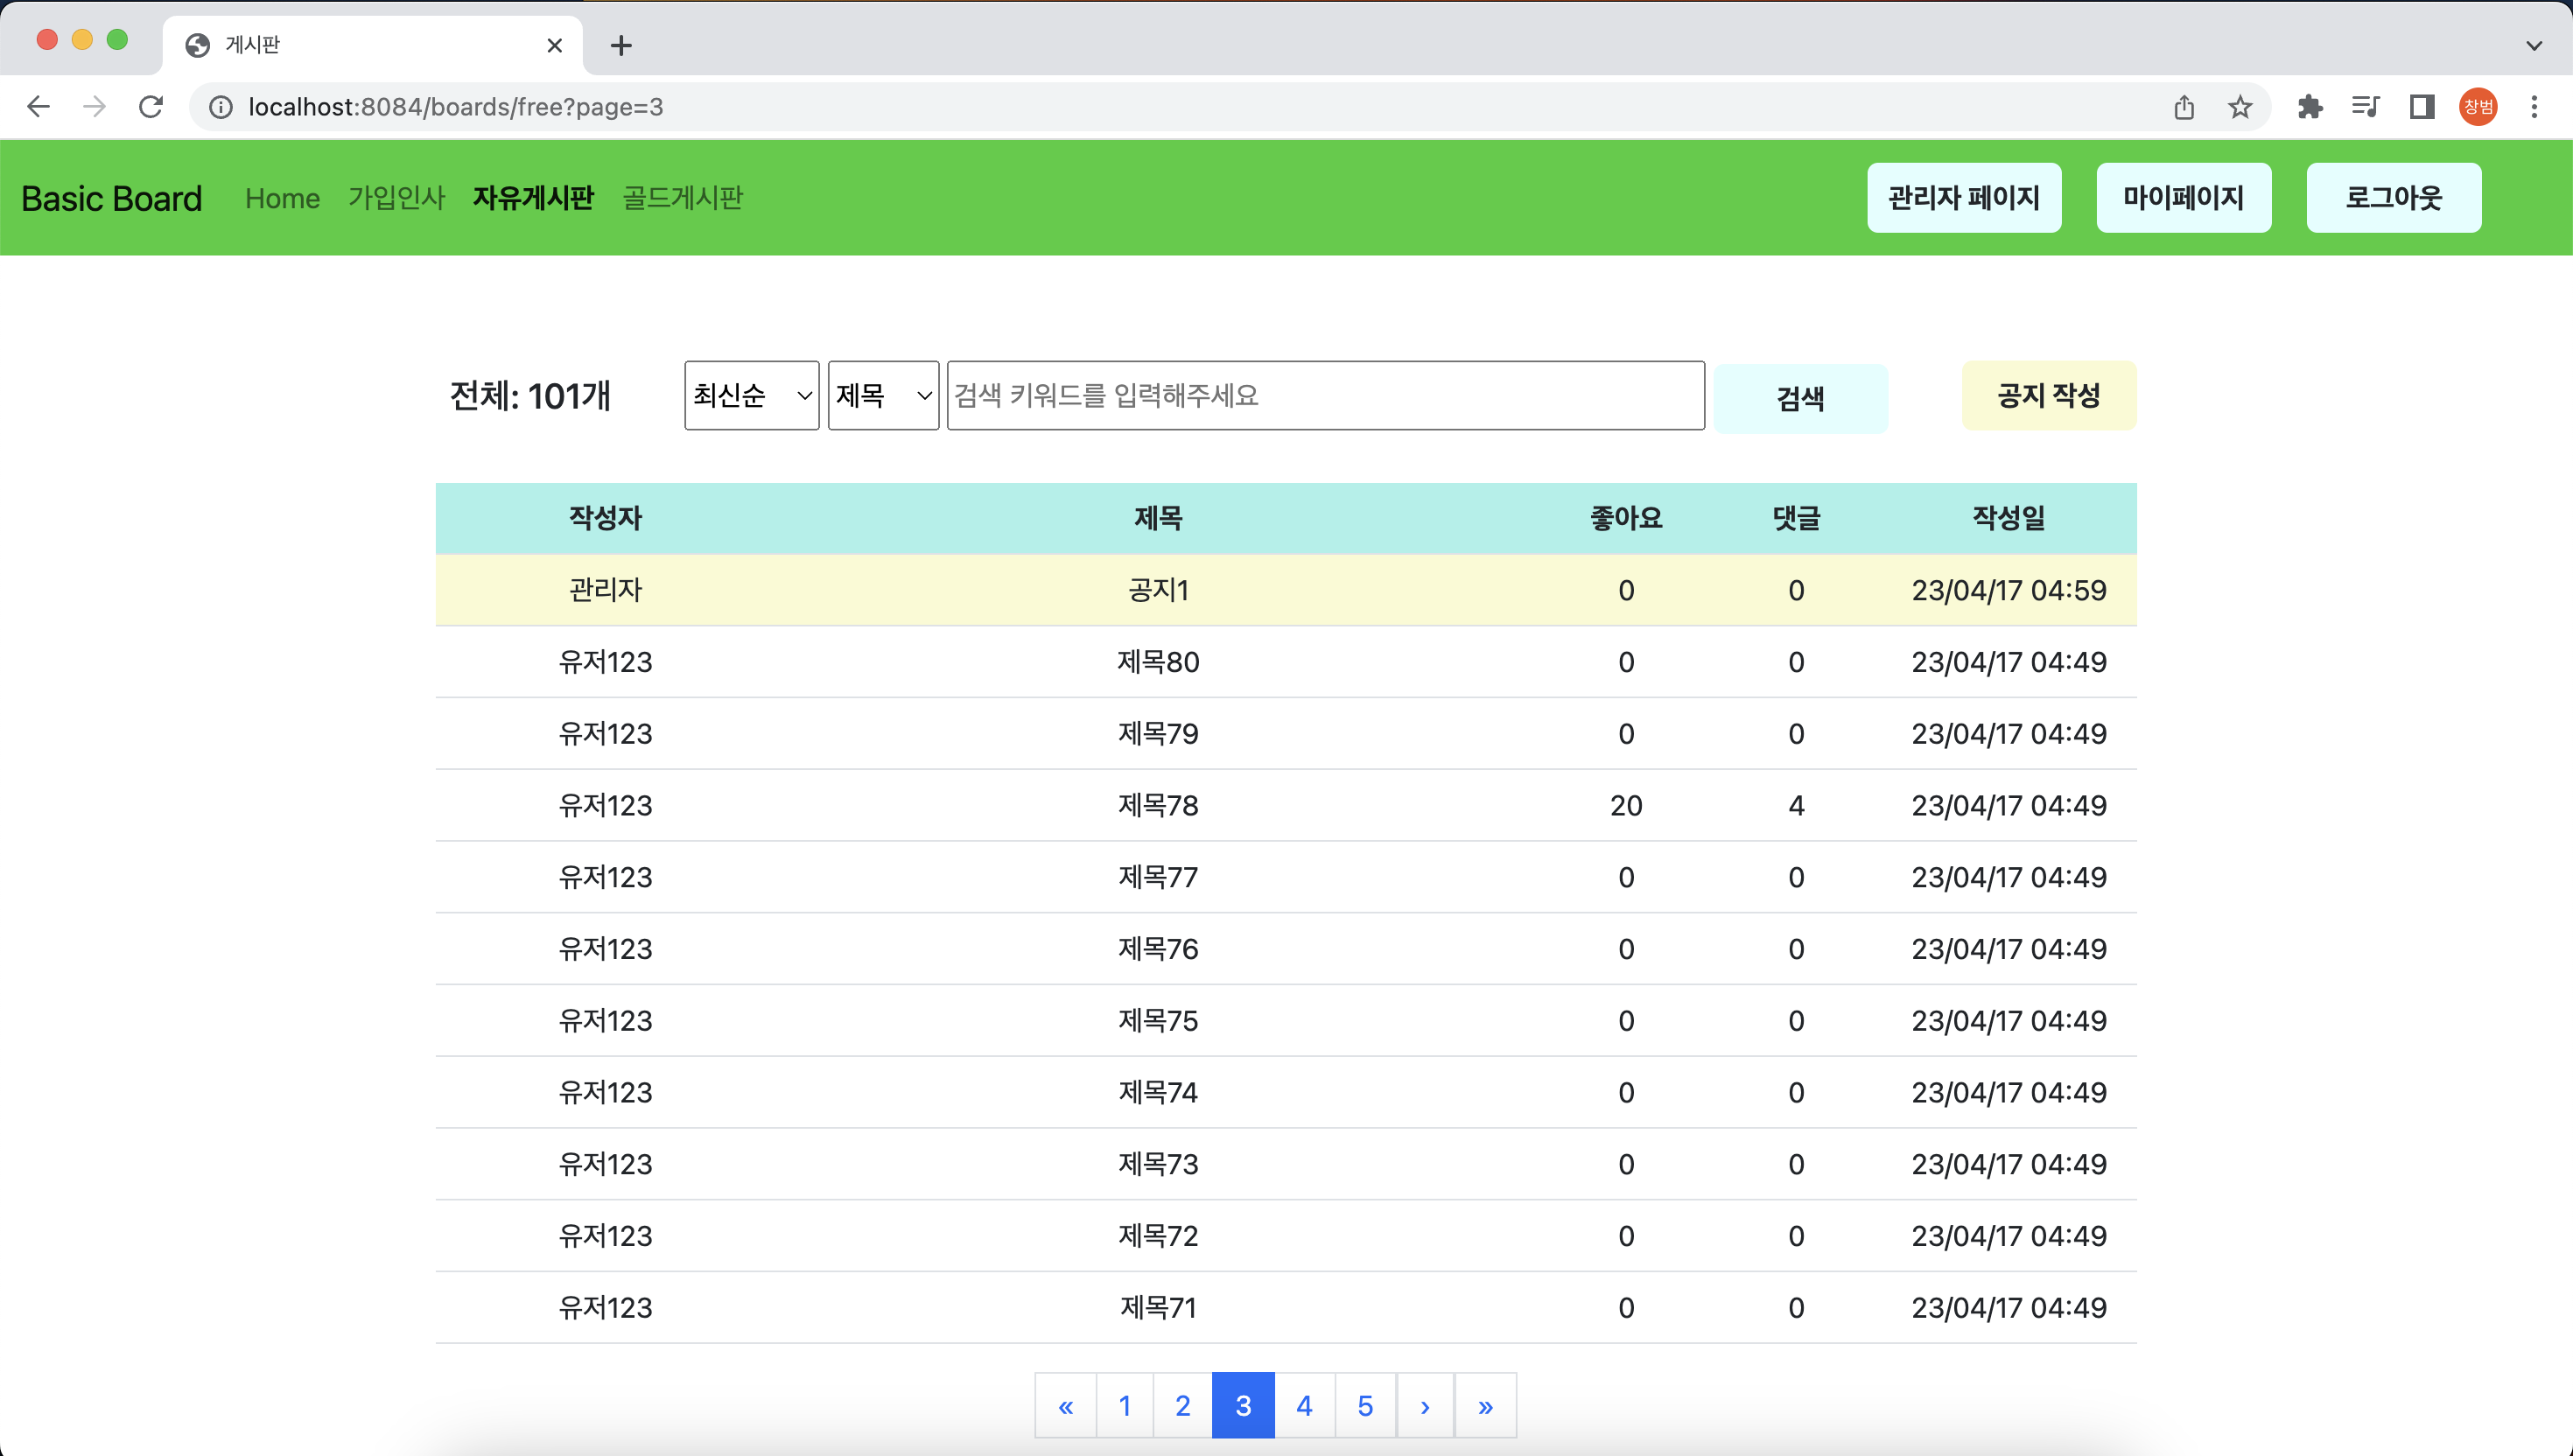Expand the 최신순 sort dropdown
This screenshot has height=1456, width=2573.
(751, 396)
